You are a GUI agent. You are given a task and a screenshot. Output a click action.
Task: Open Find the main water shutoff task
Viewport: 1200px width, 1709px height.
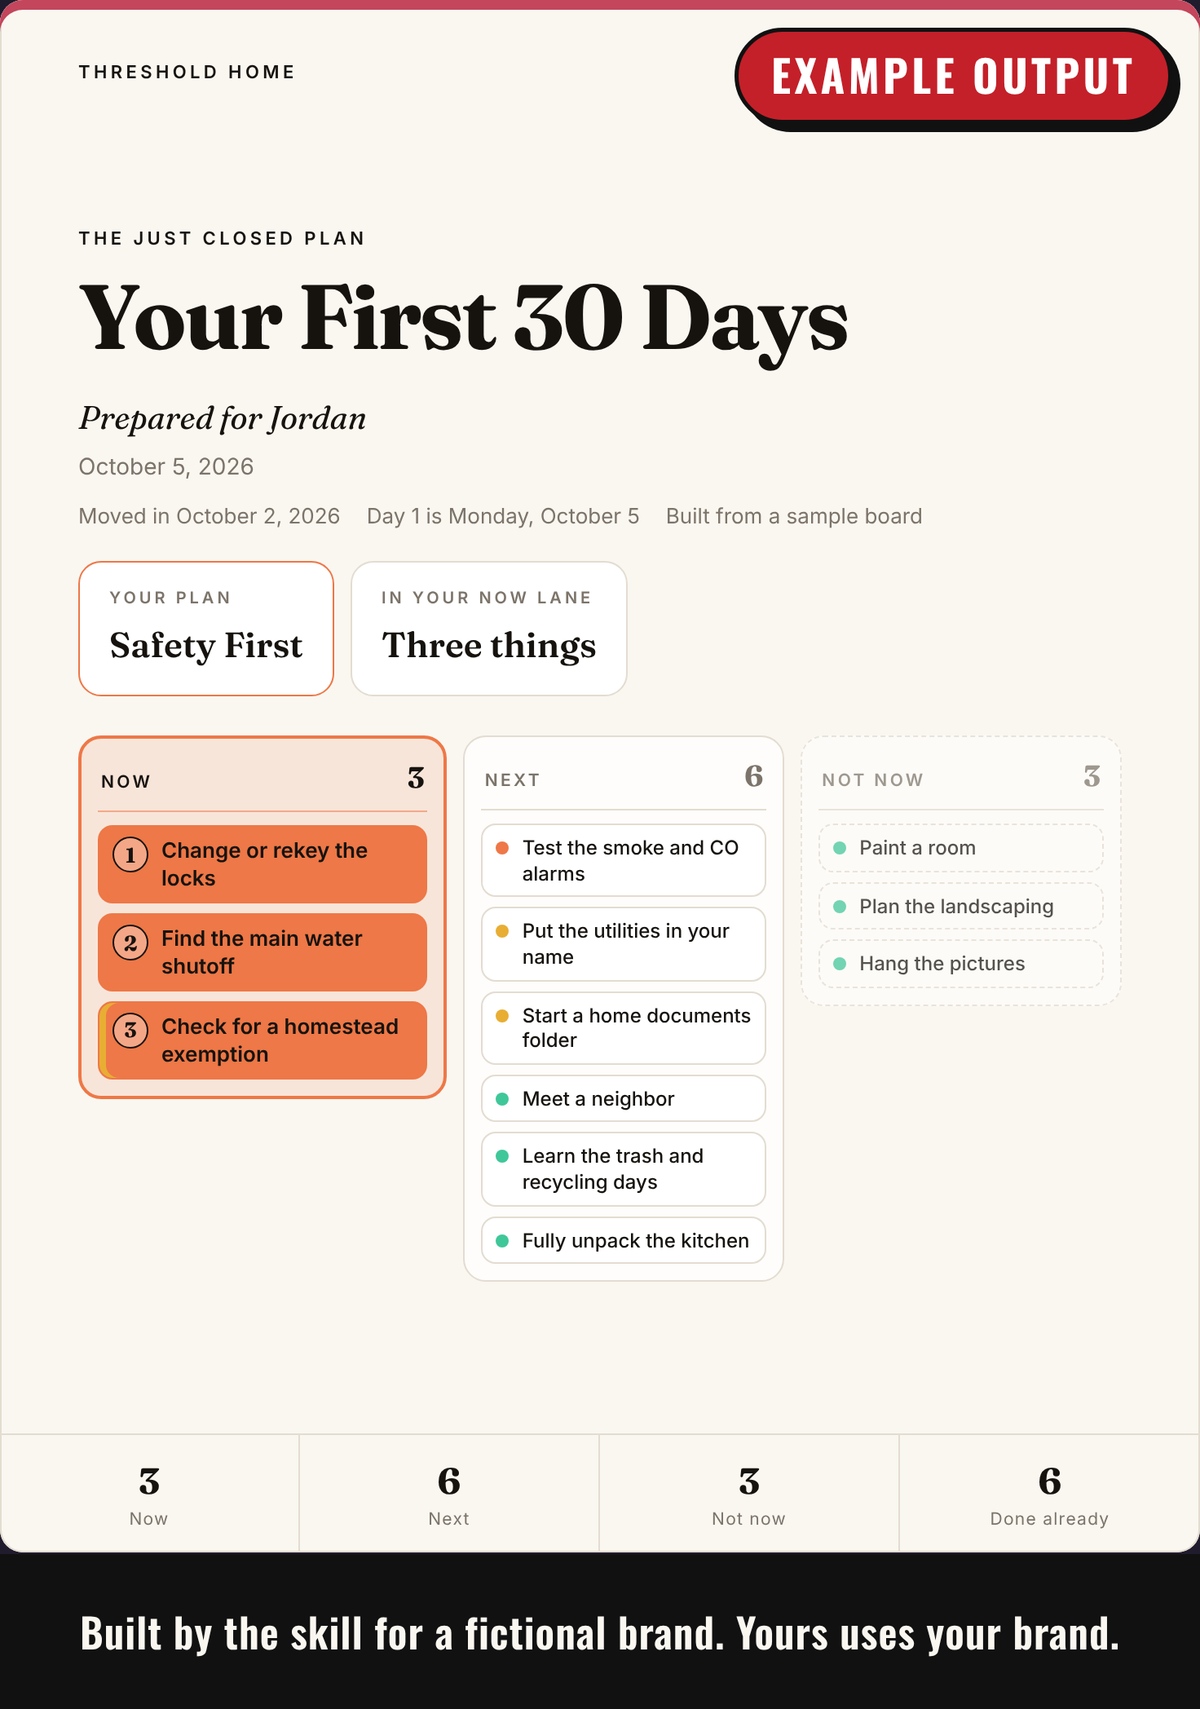tap(262, 952)
